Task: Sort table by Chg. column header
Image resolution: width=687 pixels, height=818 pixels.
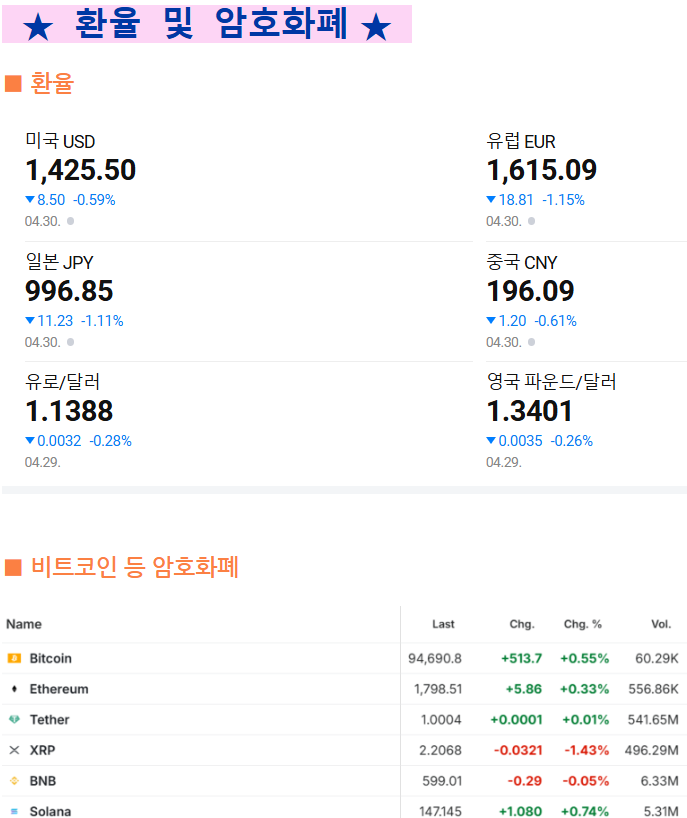Action: 522,624
